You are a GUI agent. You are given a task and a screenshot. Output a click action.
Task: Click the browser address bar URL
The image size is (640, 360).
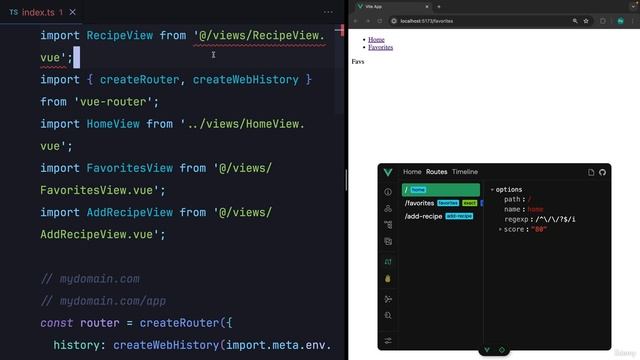(x=427, y=21)
